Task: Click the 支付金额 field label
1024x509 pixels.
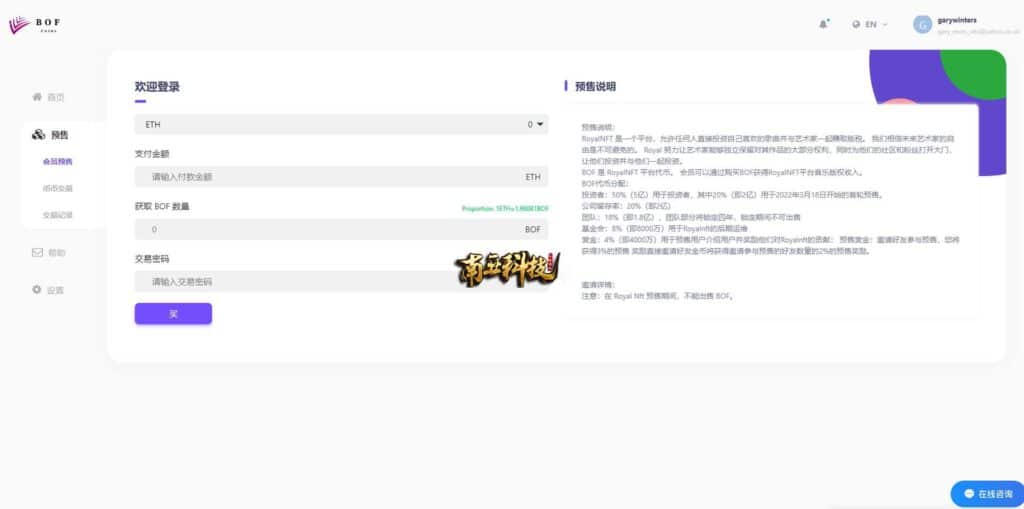Action: [152, 154]
